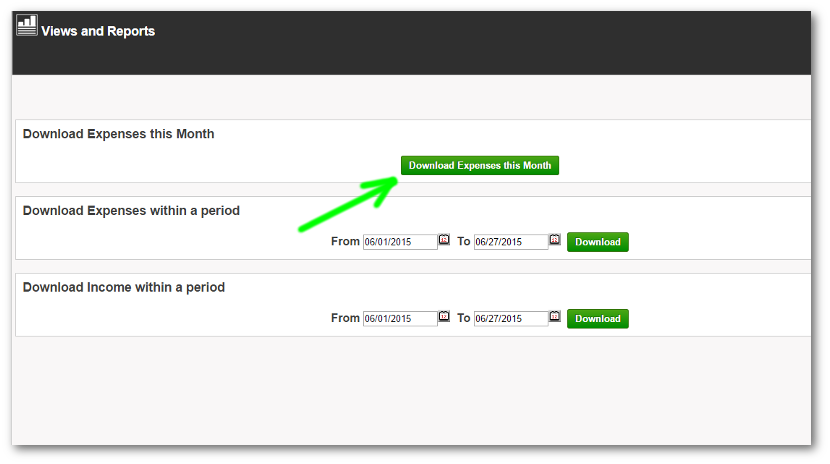Click the To label in Income period section
Image resolution: width=830 pixels, height=464 pixels.
point(464,318)
